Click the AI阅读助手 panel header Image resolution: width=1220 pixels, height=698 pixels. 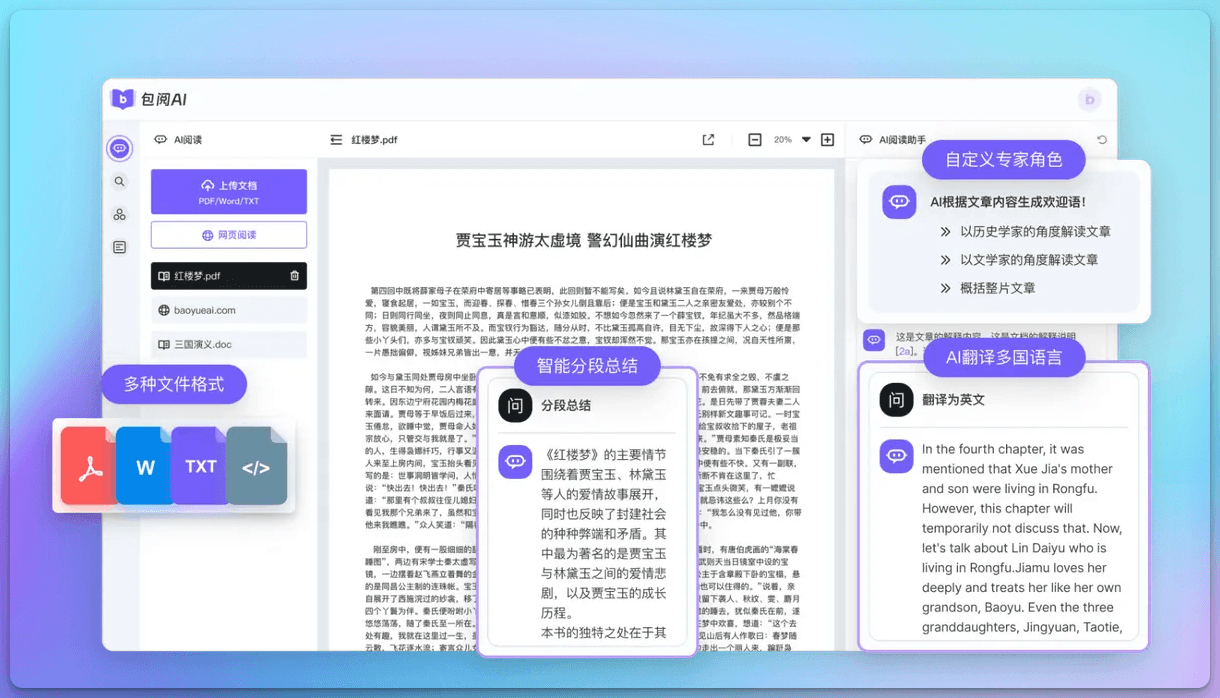coord(892,140)
